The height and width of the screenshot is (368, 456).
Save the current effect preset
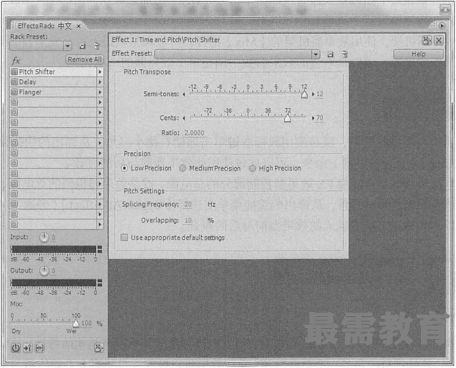click(330, 54)
